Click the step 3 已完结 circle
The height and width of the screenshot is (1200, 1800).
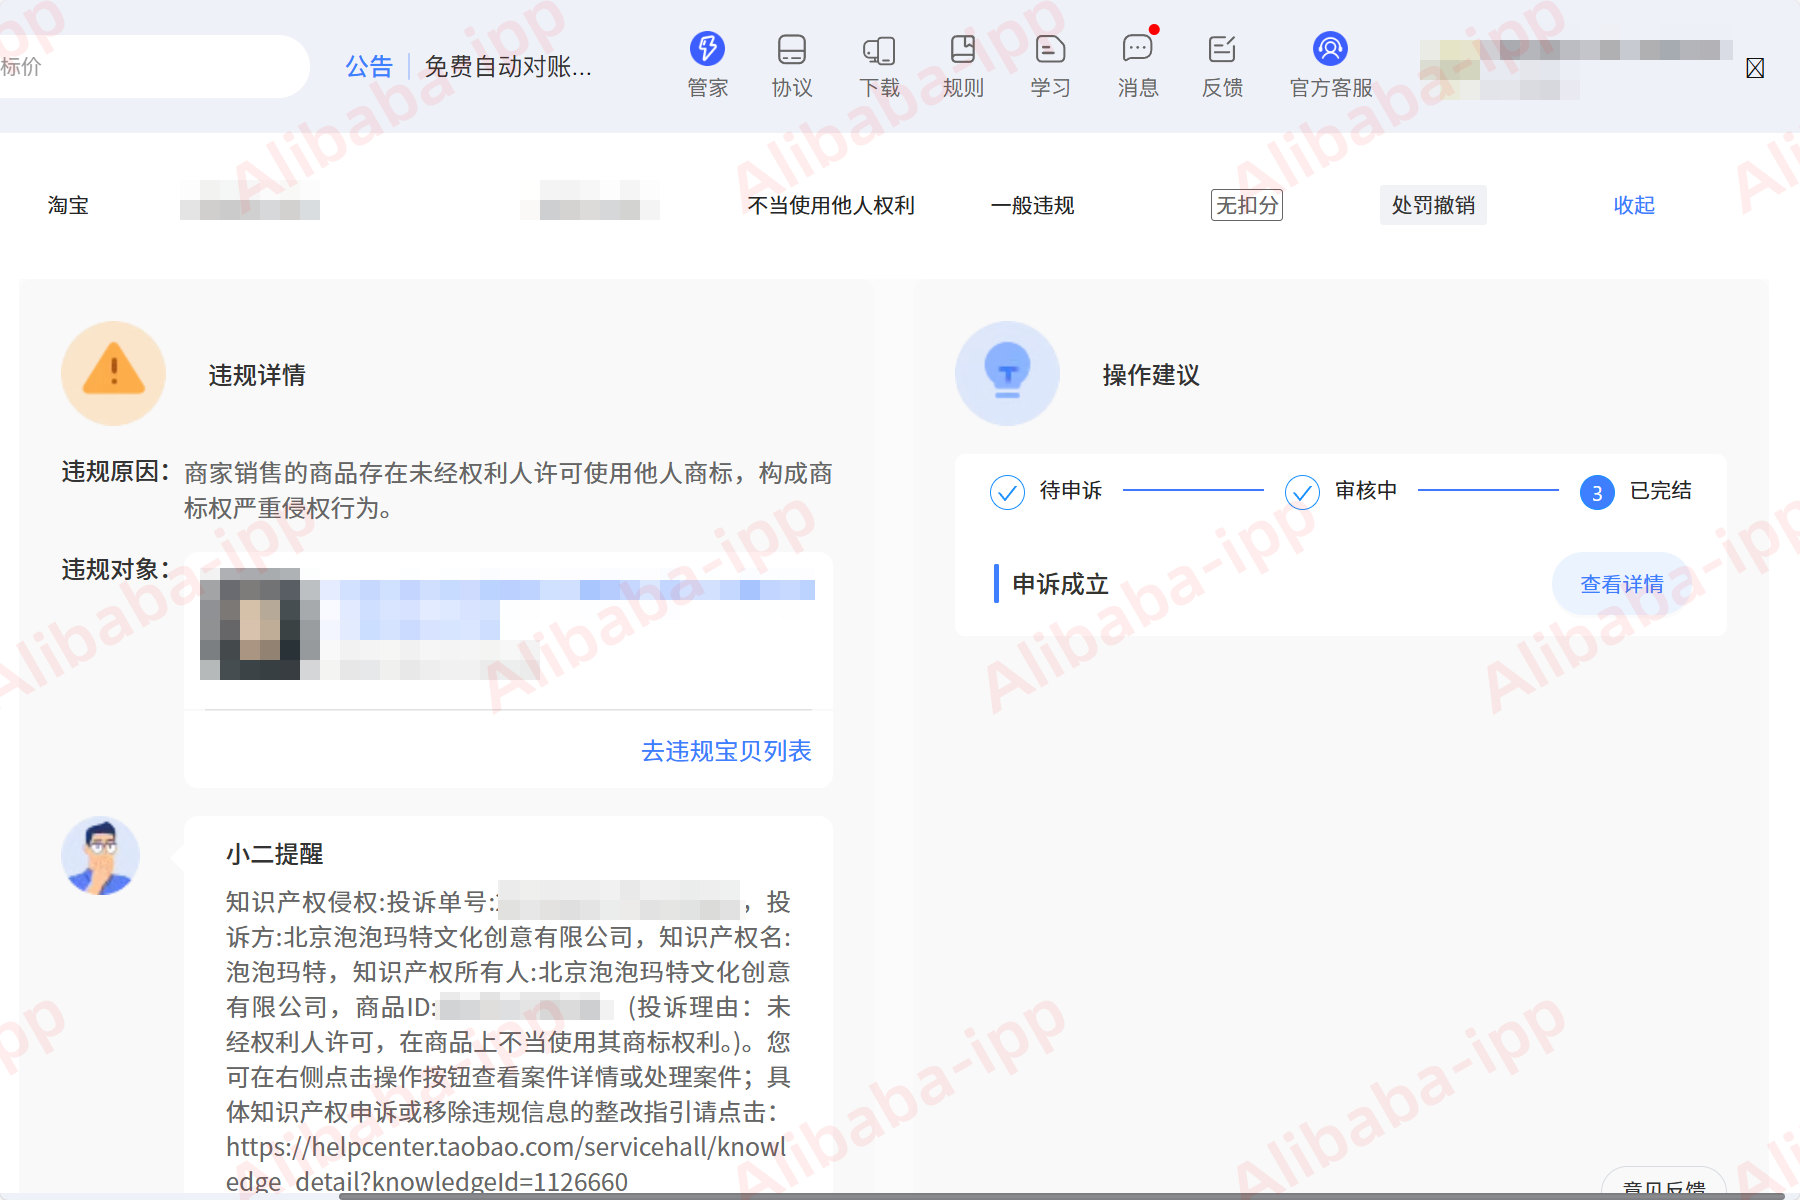(1597, 492)
